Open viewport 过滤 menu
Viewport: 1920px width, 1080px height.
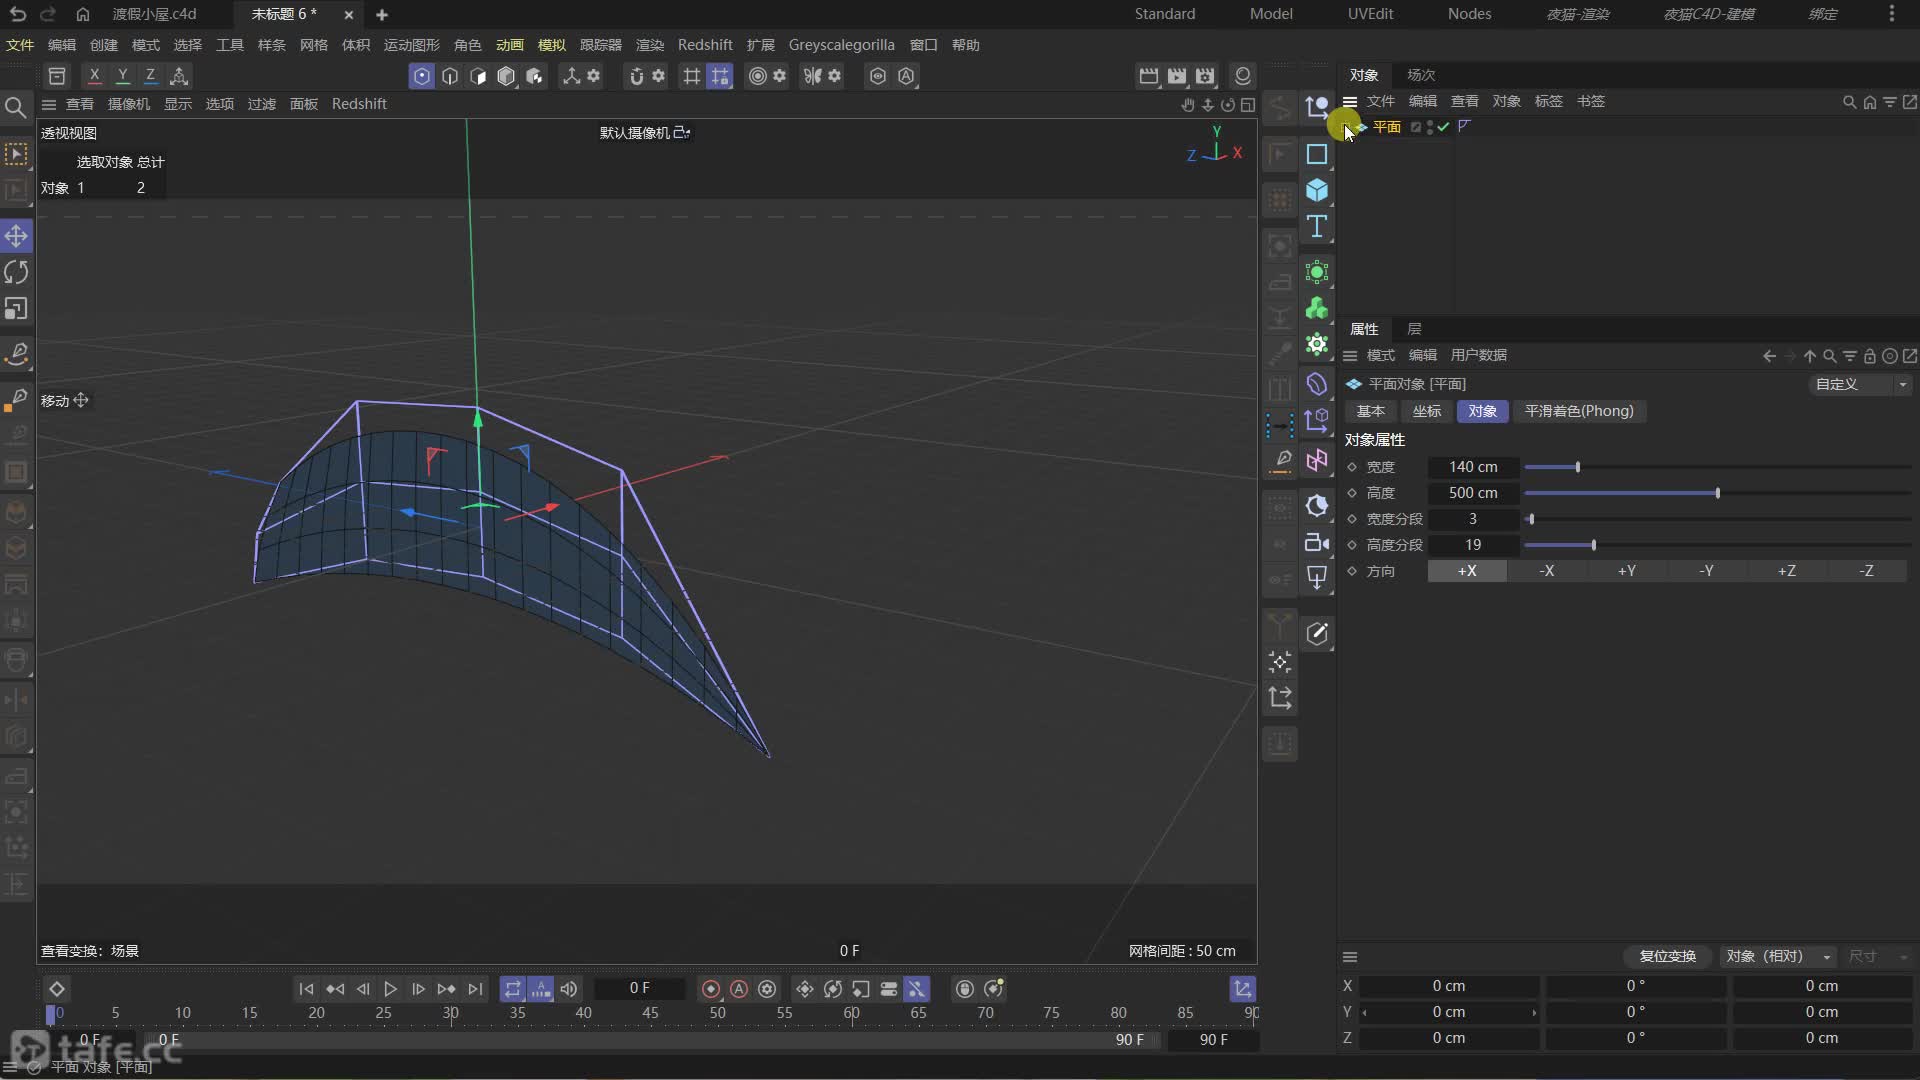pos(261,104)
